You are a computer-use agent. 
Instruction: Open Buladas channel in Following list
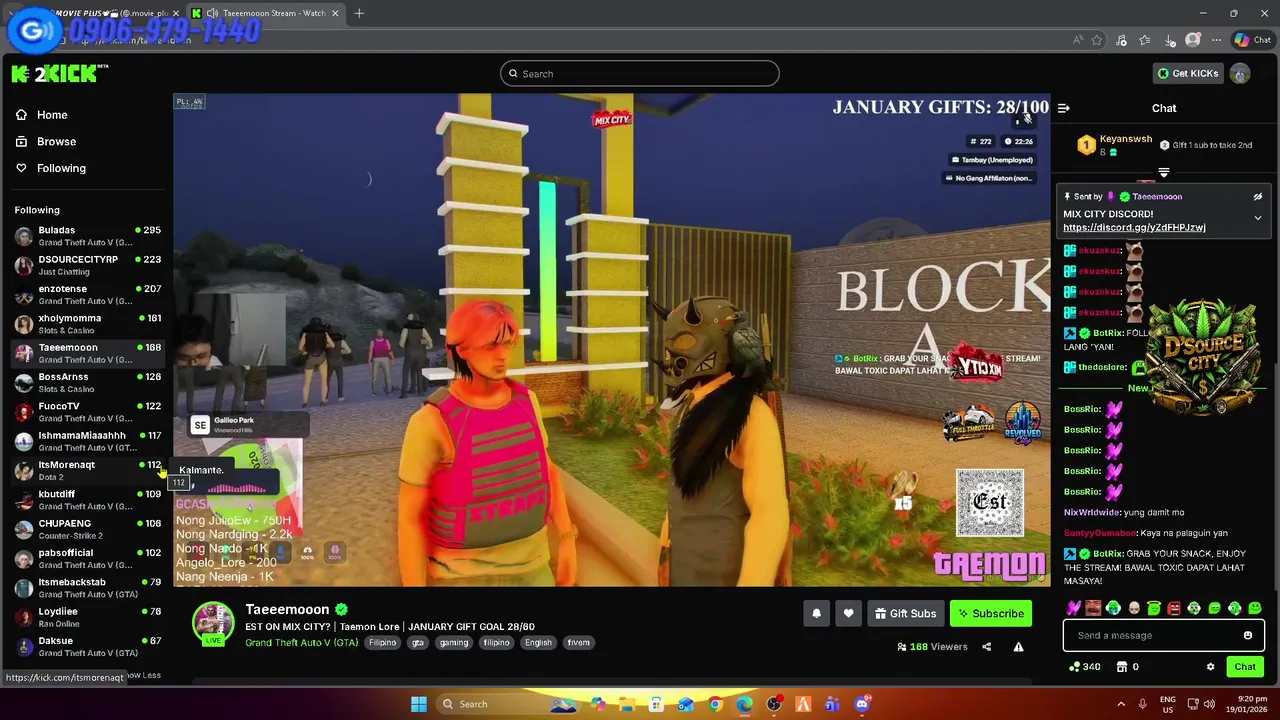[x=87, y=236]
